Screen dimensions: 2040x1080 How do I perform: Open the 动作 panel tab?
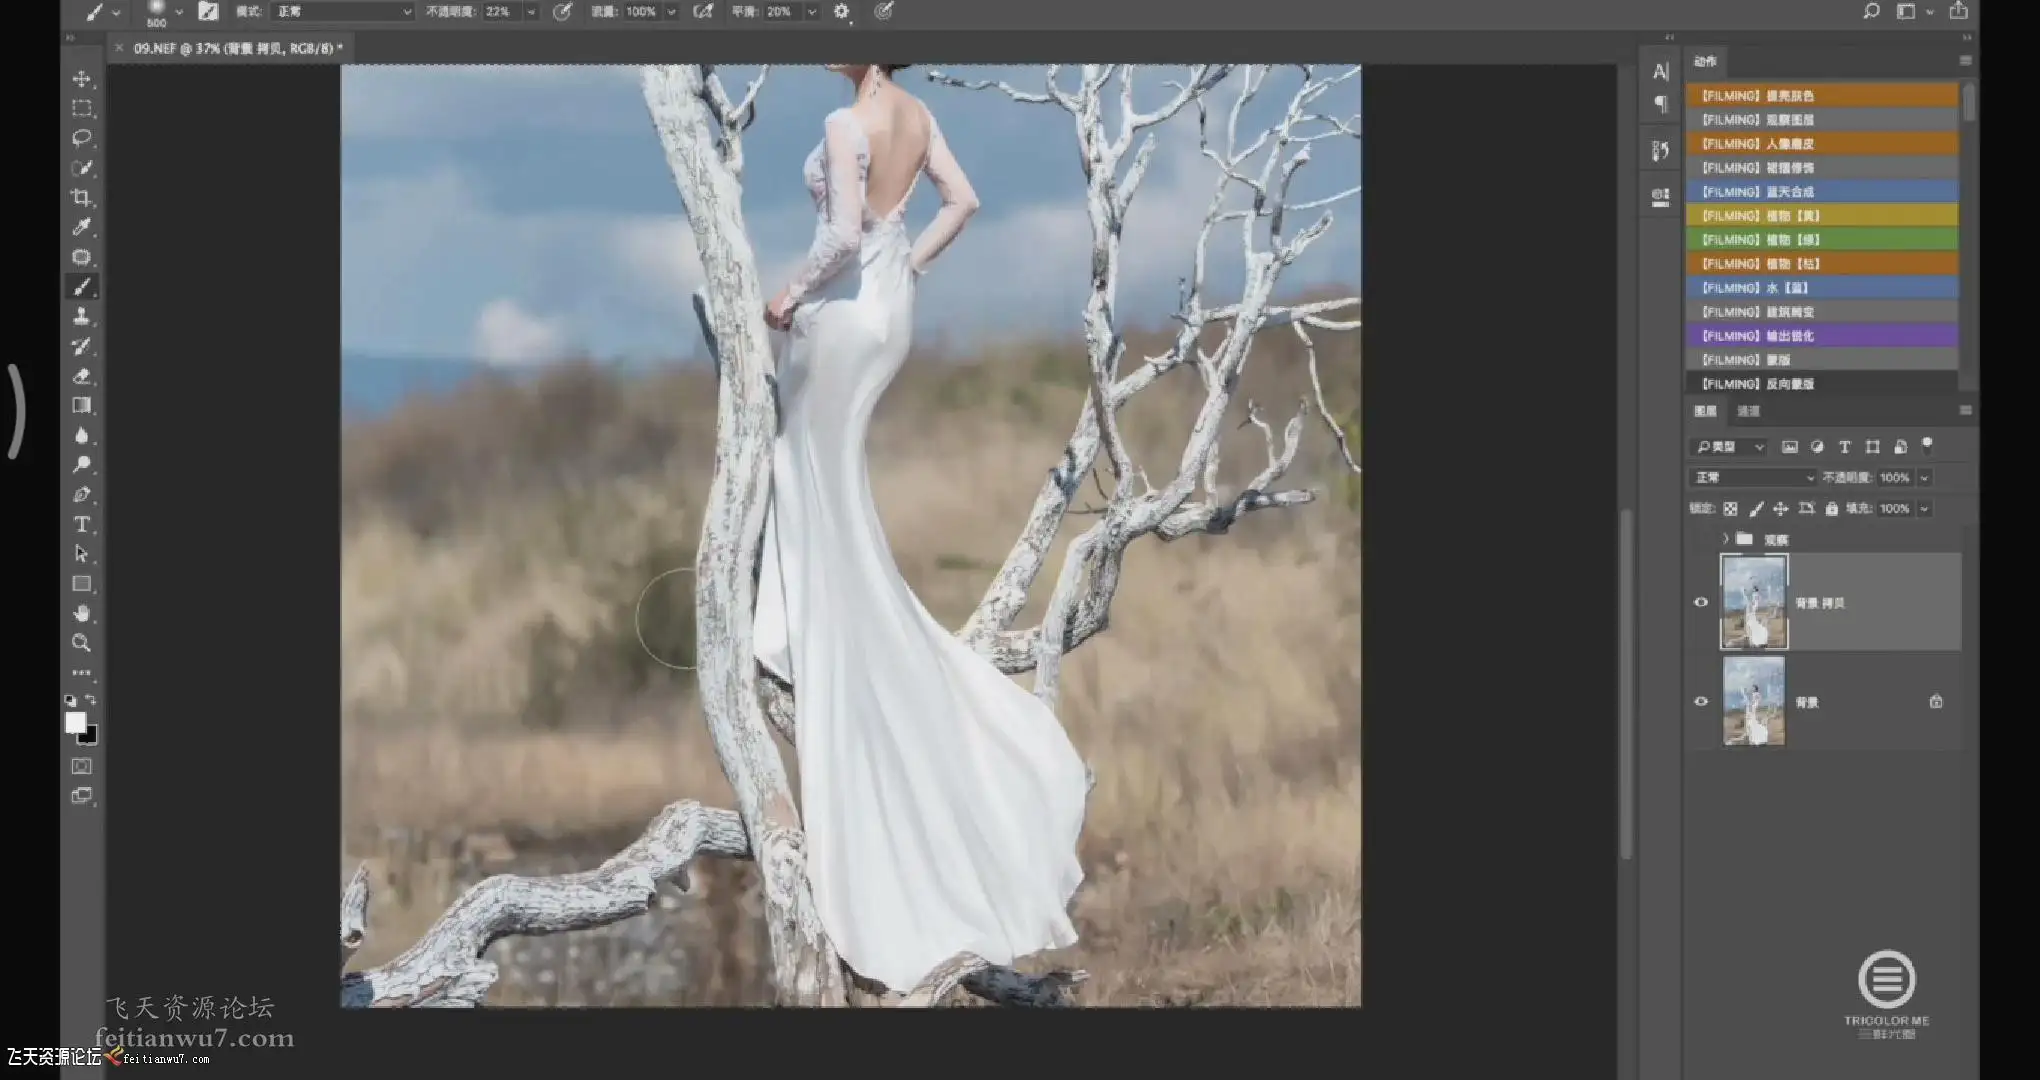point(1705,61)
